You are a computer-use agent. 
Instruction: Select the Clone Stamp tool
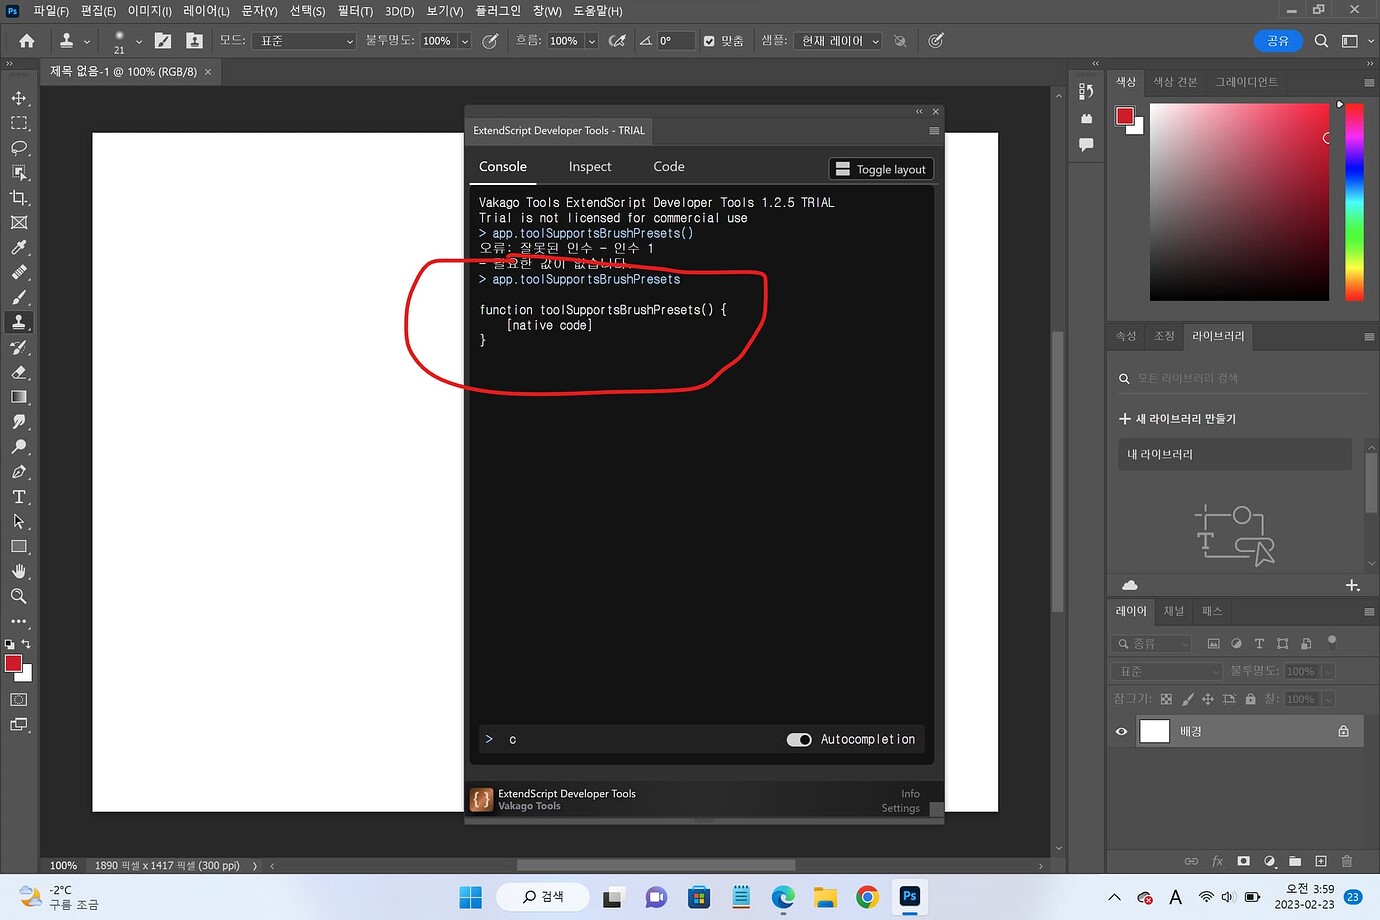(x=18, y=322)
